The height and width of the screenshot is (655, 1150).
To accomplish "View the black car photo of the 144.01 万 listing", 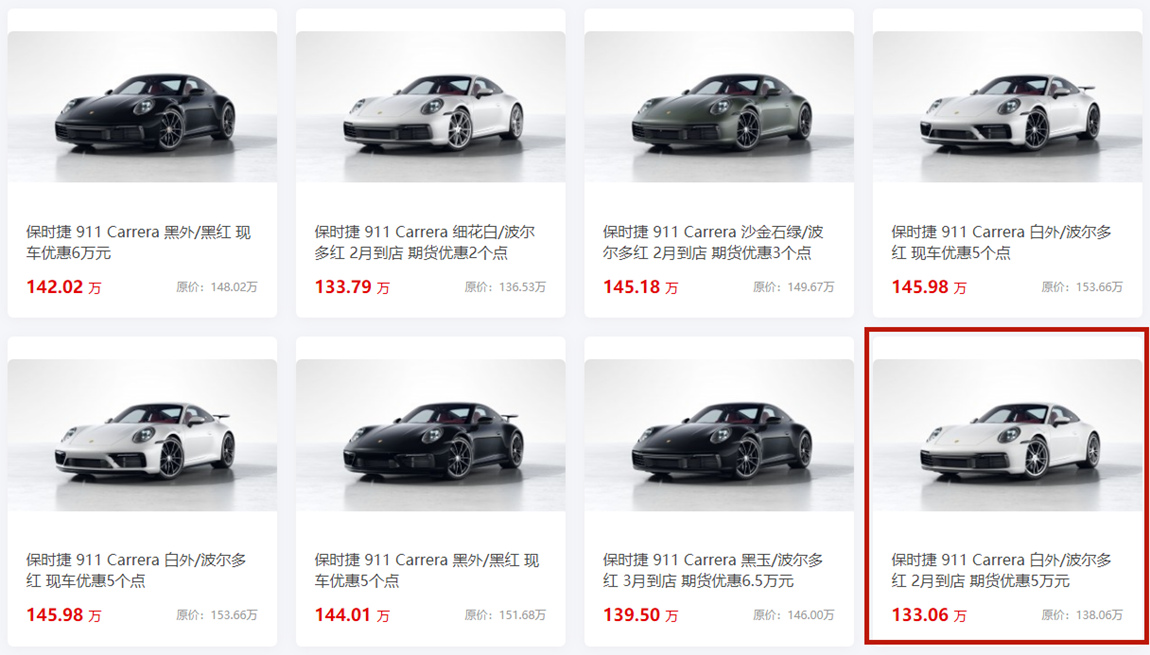I will point(431,435).
